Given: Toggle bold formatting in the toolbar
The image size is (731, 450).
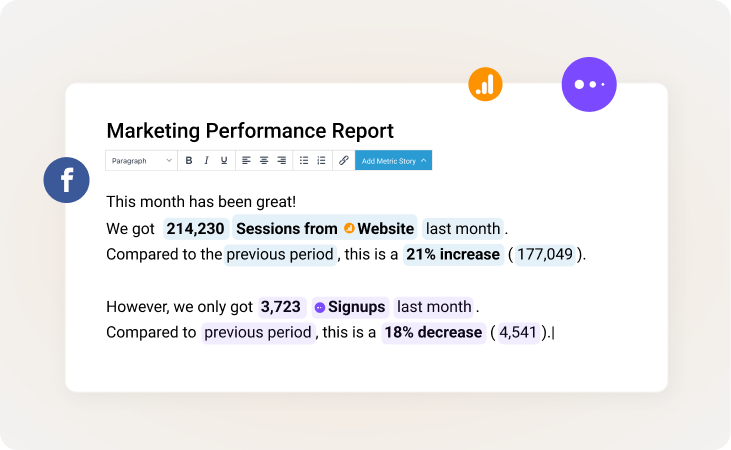Looking at the screenshot, I should point(189,160).
